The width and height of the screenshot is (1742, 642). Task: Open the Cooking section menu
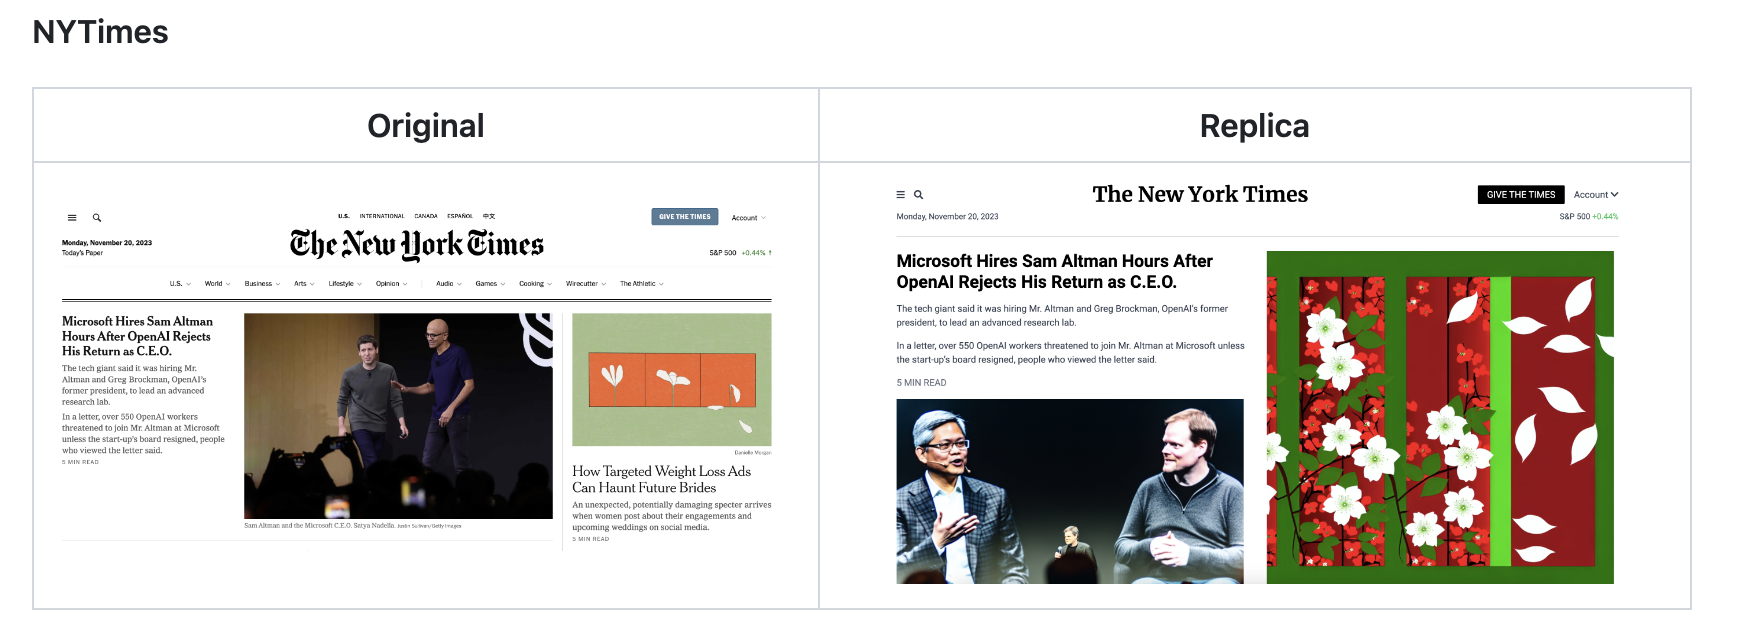click(x=535, y=284)
